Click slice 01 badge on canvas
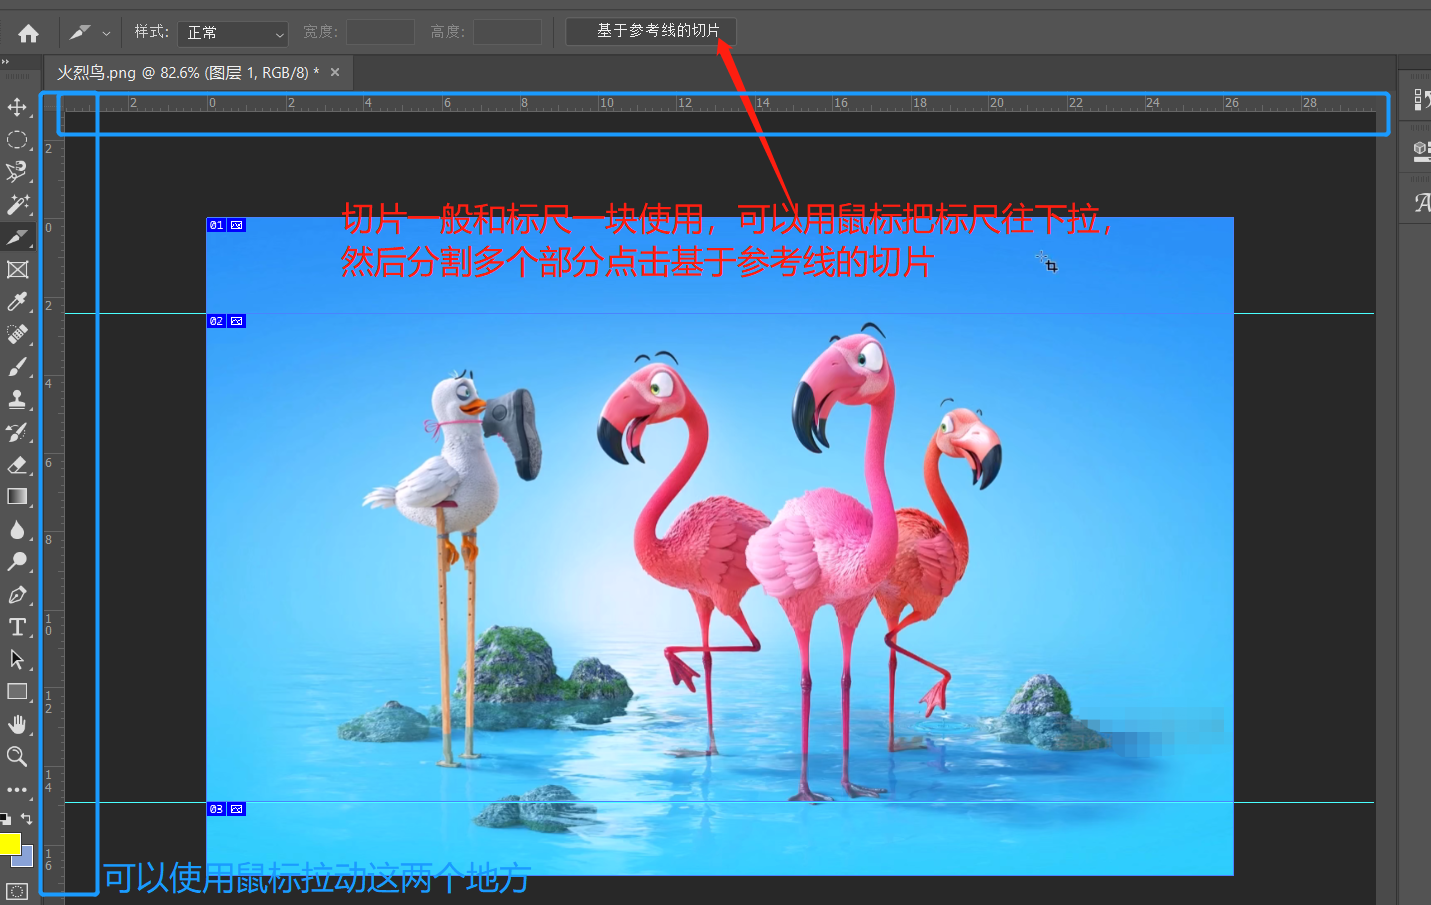This screenshot has width=1431, height=905. (226, 225)
